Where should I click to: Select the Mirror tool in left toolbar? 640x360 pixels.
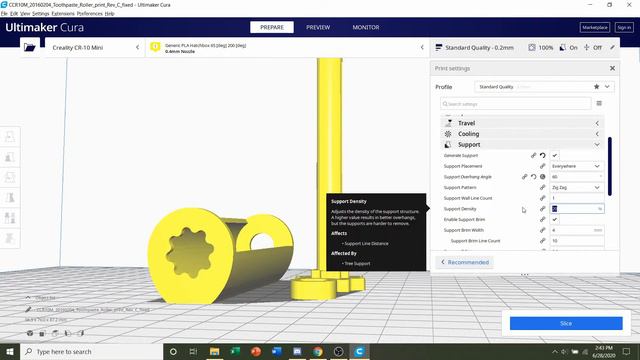pos(10,198)
